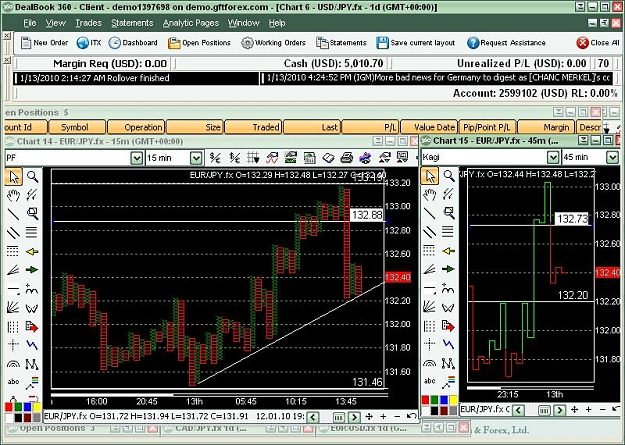Open the PF chart type dropdown

click(136, 158)
